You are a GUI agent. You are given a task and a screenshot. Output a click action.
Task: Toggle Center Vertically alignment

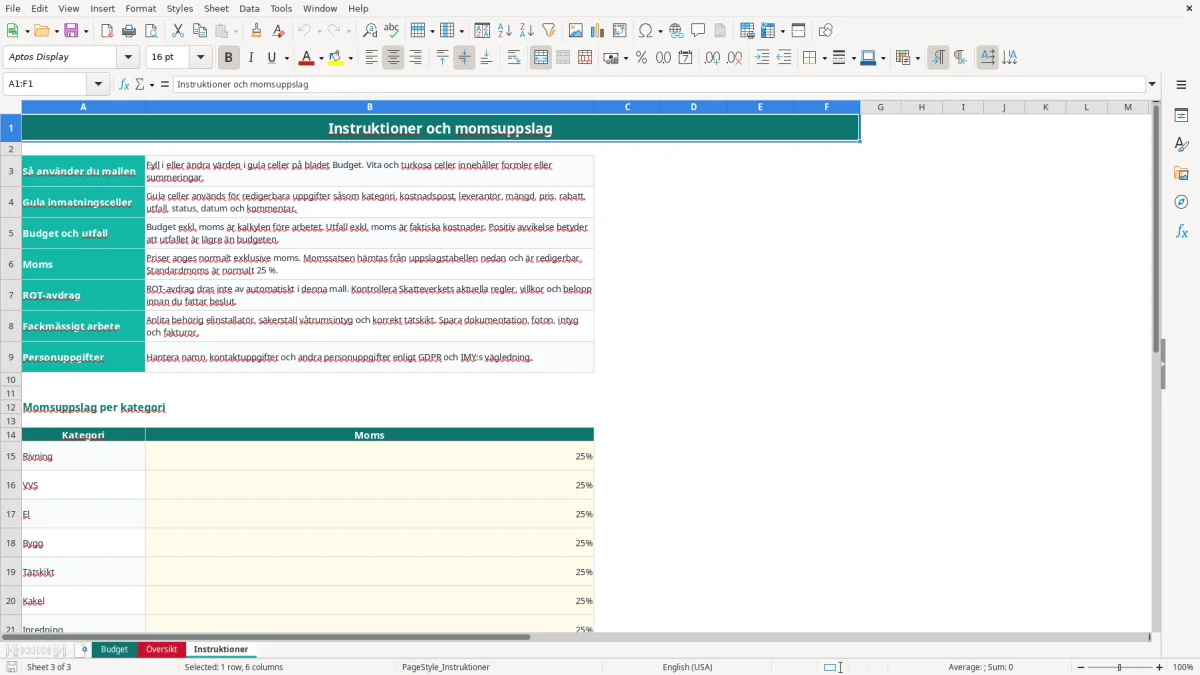(464, 58)
